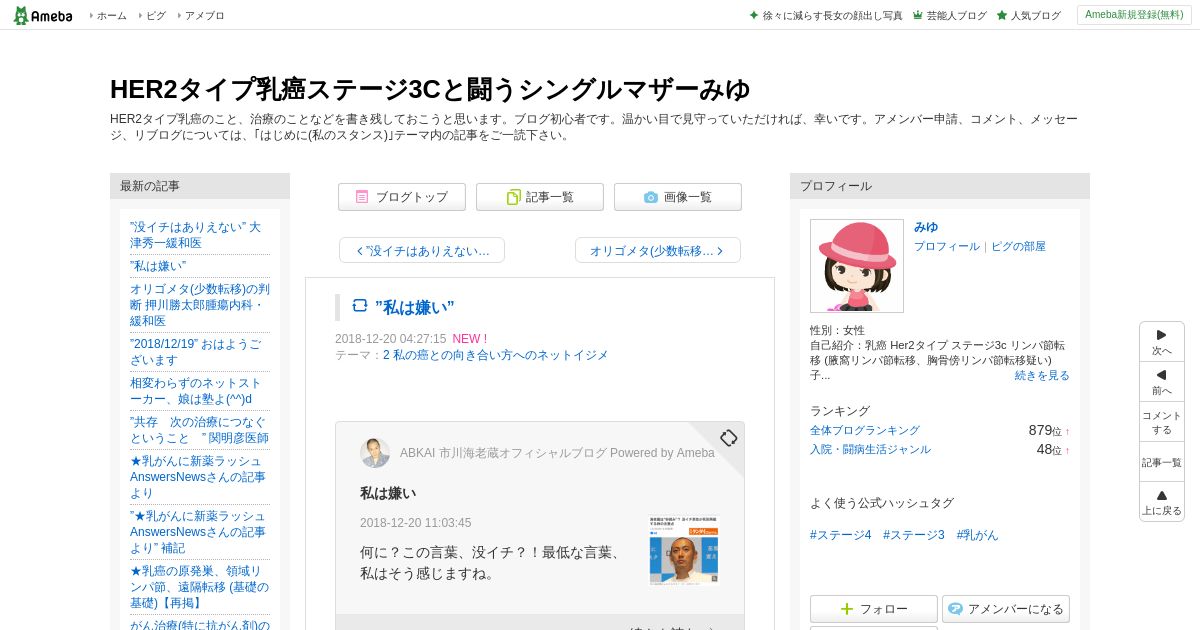Click reblog icon beside article title
Viewport: 1200px width, 630px height.
(360, 306)
